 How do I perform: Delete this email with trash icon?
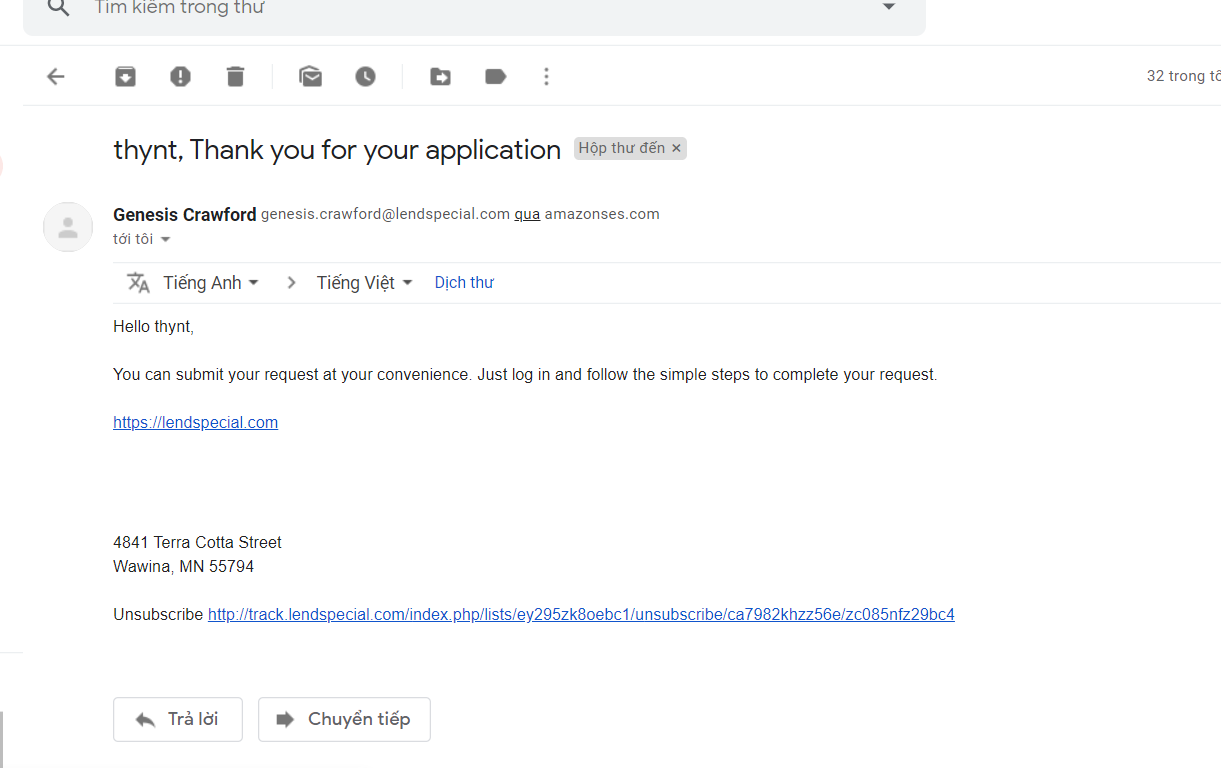235,76
